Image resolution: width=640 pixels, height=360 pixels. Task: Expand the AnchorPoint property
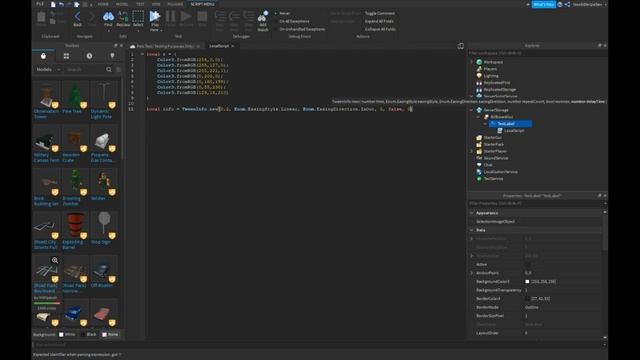click(472, 273)
